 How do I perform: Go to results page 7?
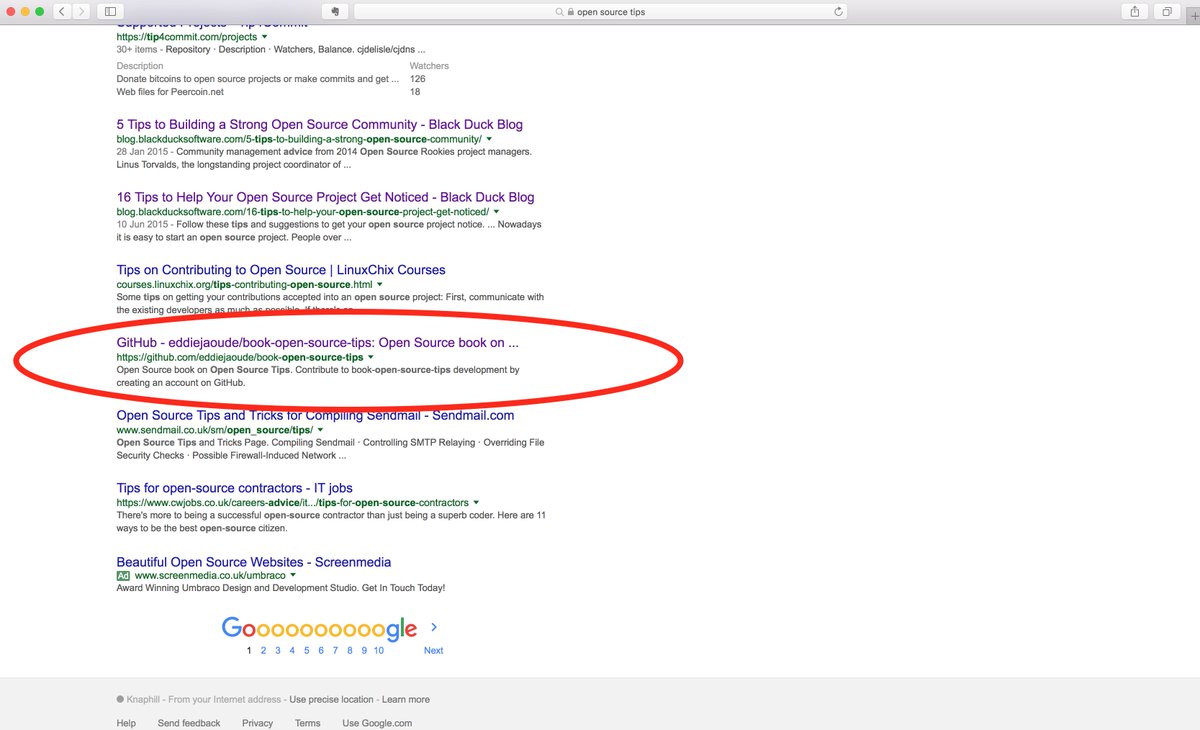click(335, 650)
